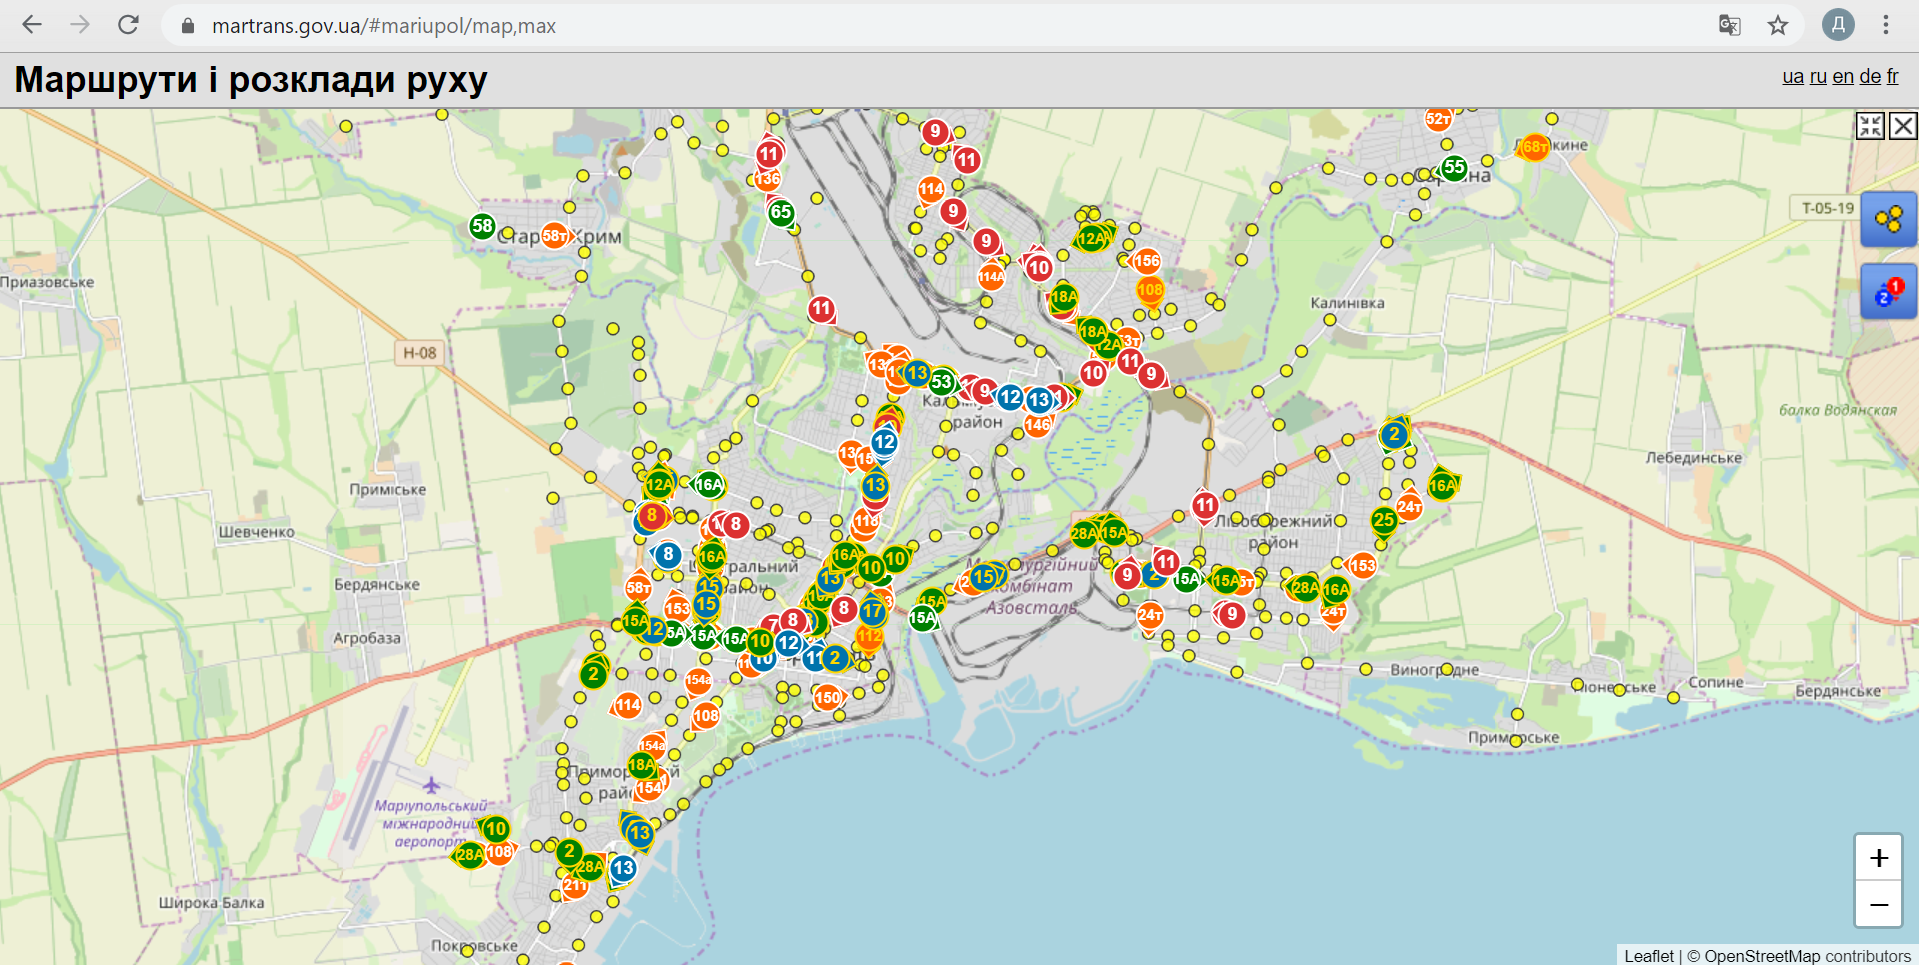Select route 65 vehicle marker
Screen dimensions: 1919x965
coord(781,212)
